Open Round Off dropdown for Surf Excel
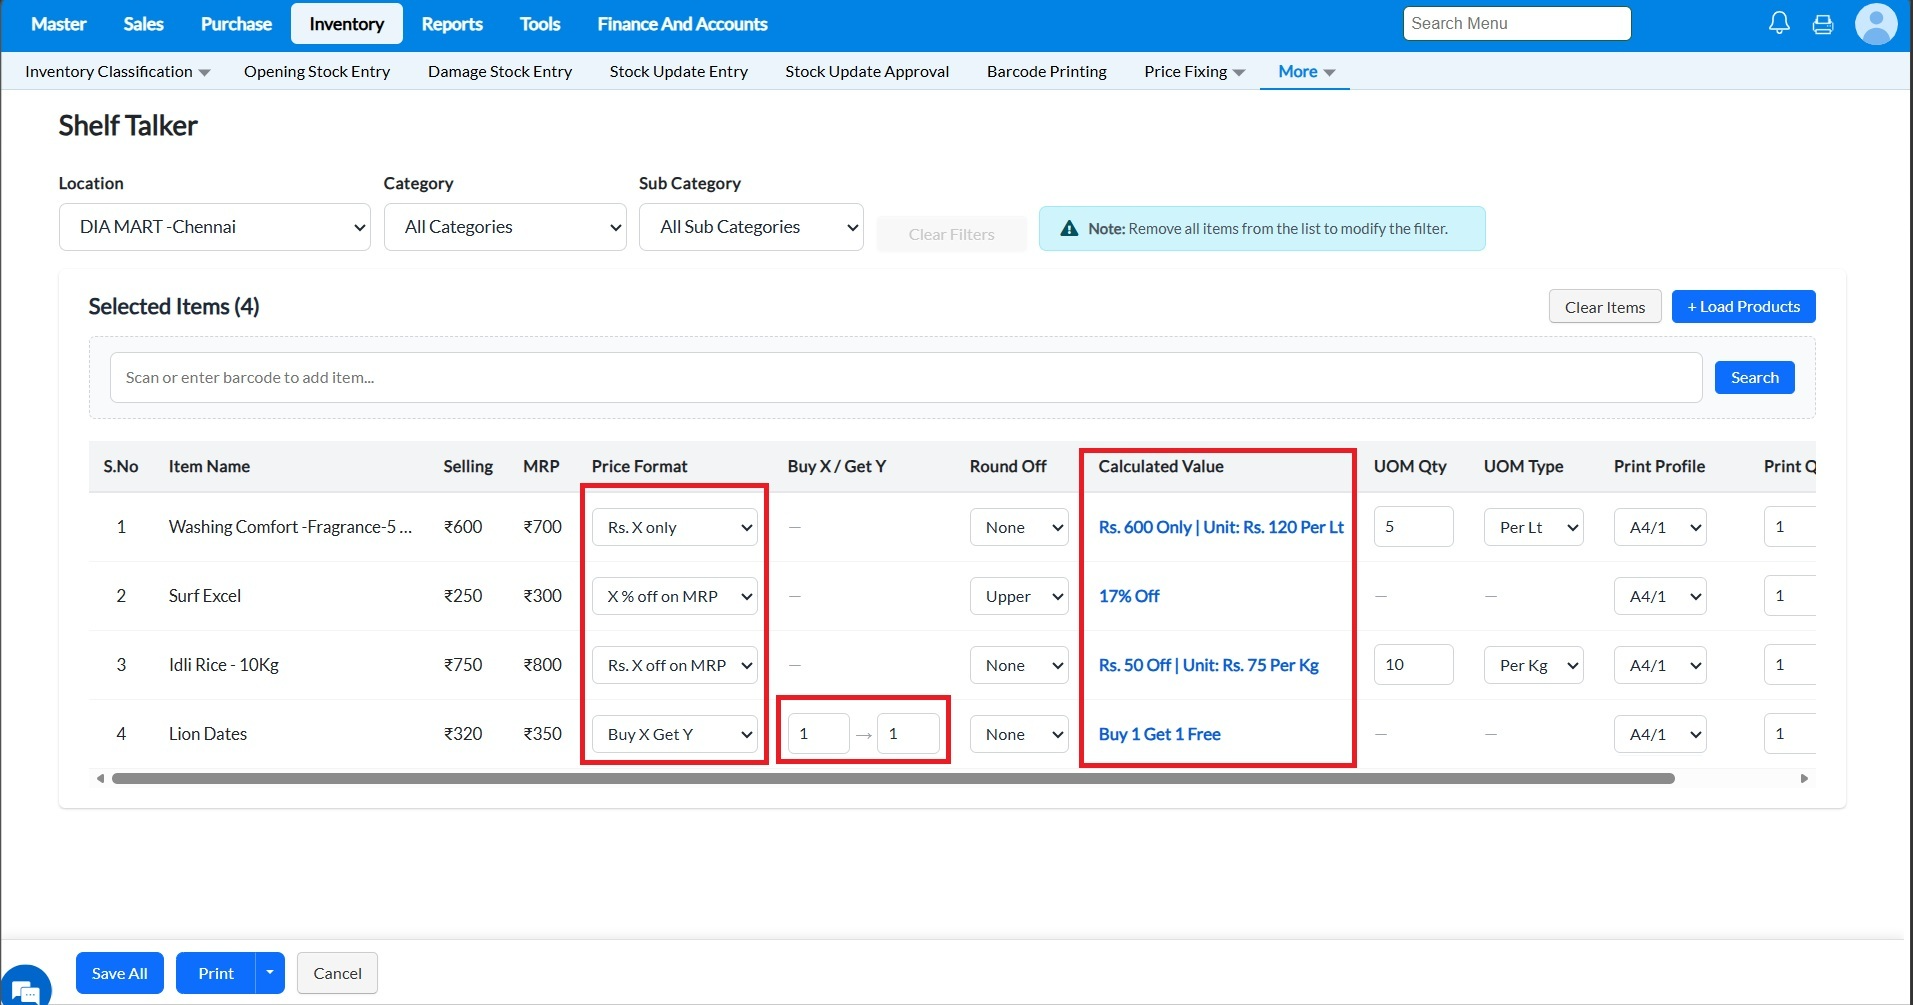 [x=1019, y=596]
